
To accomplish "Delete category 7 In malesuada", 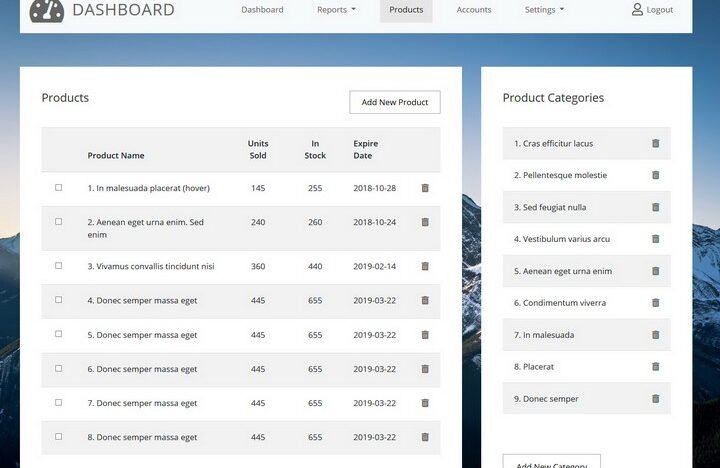I will click(656, 335).
